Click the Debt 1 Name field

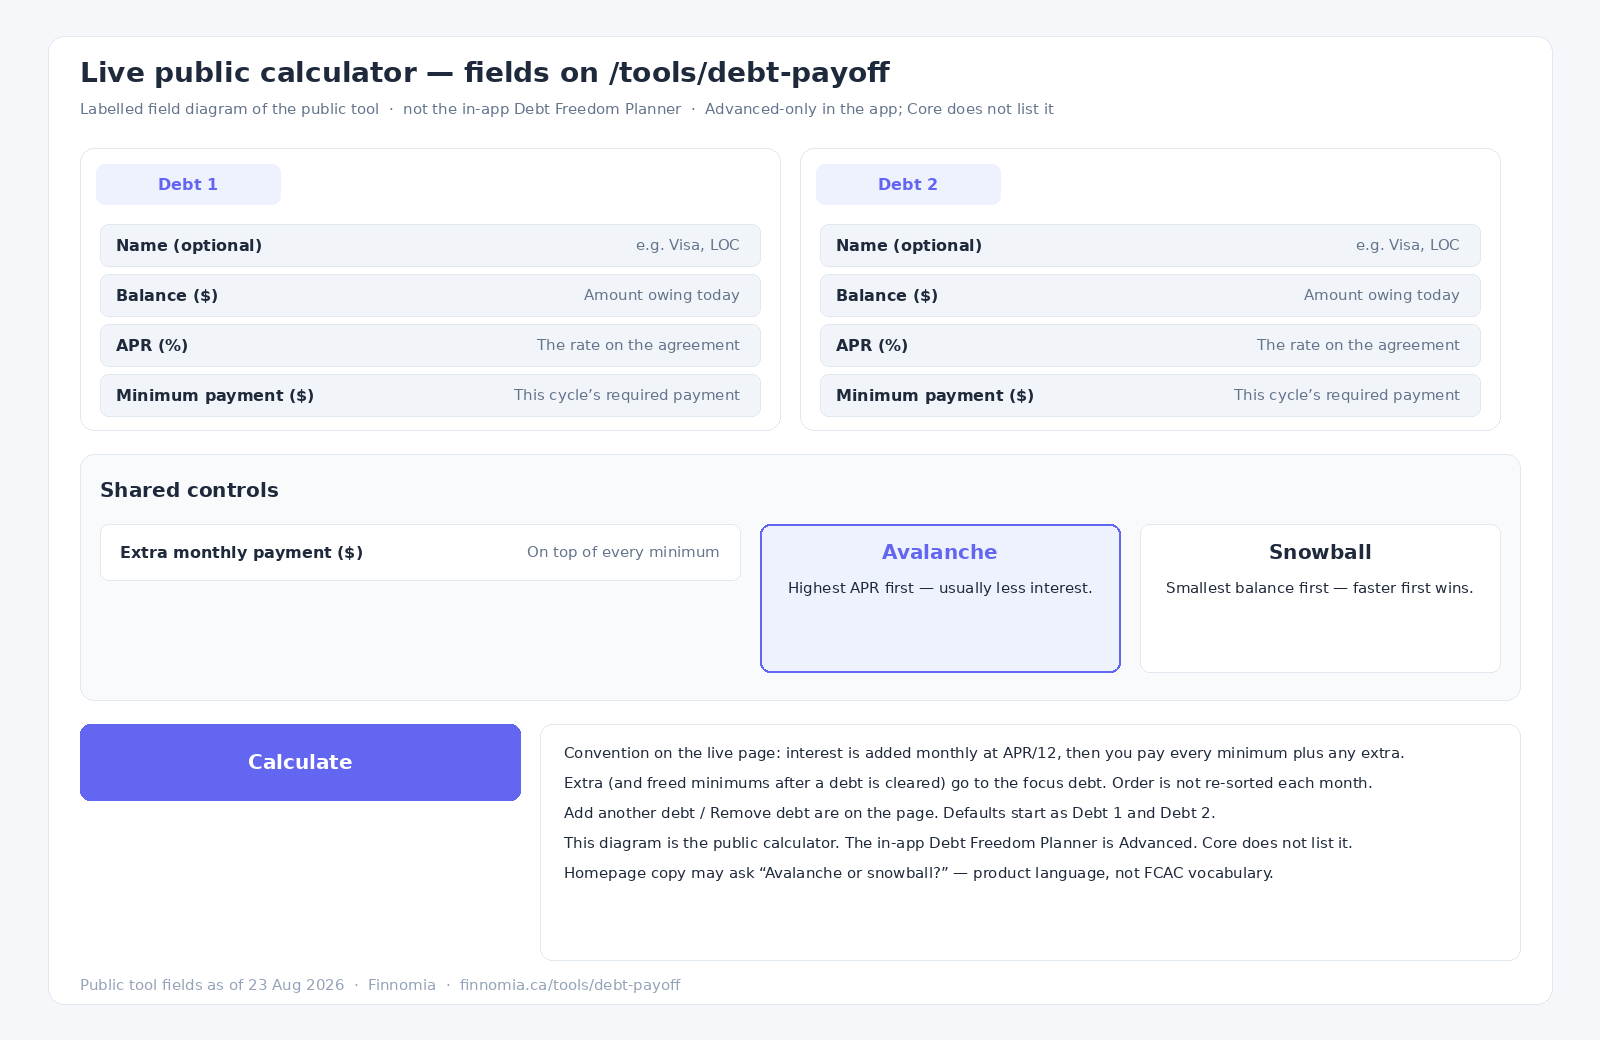[x=430, y=245]
